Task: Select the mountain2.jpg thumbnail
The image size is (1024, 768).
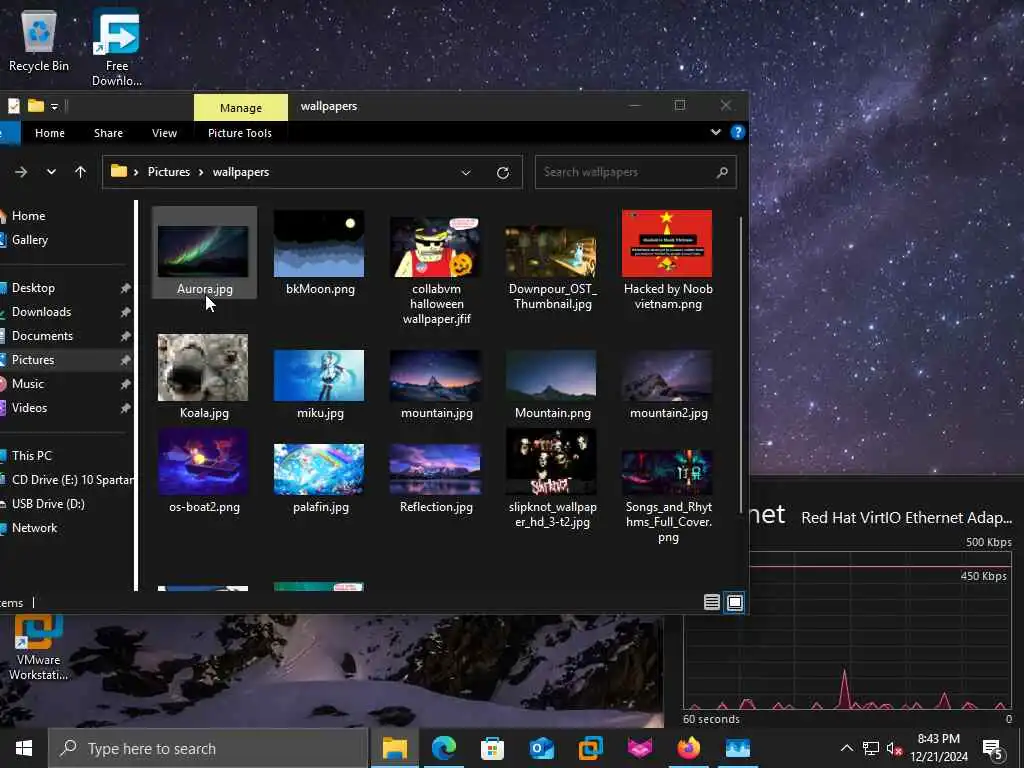Action: [x=667, y=376]
